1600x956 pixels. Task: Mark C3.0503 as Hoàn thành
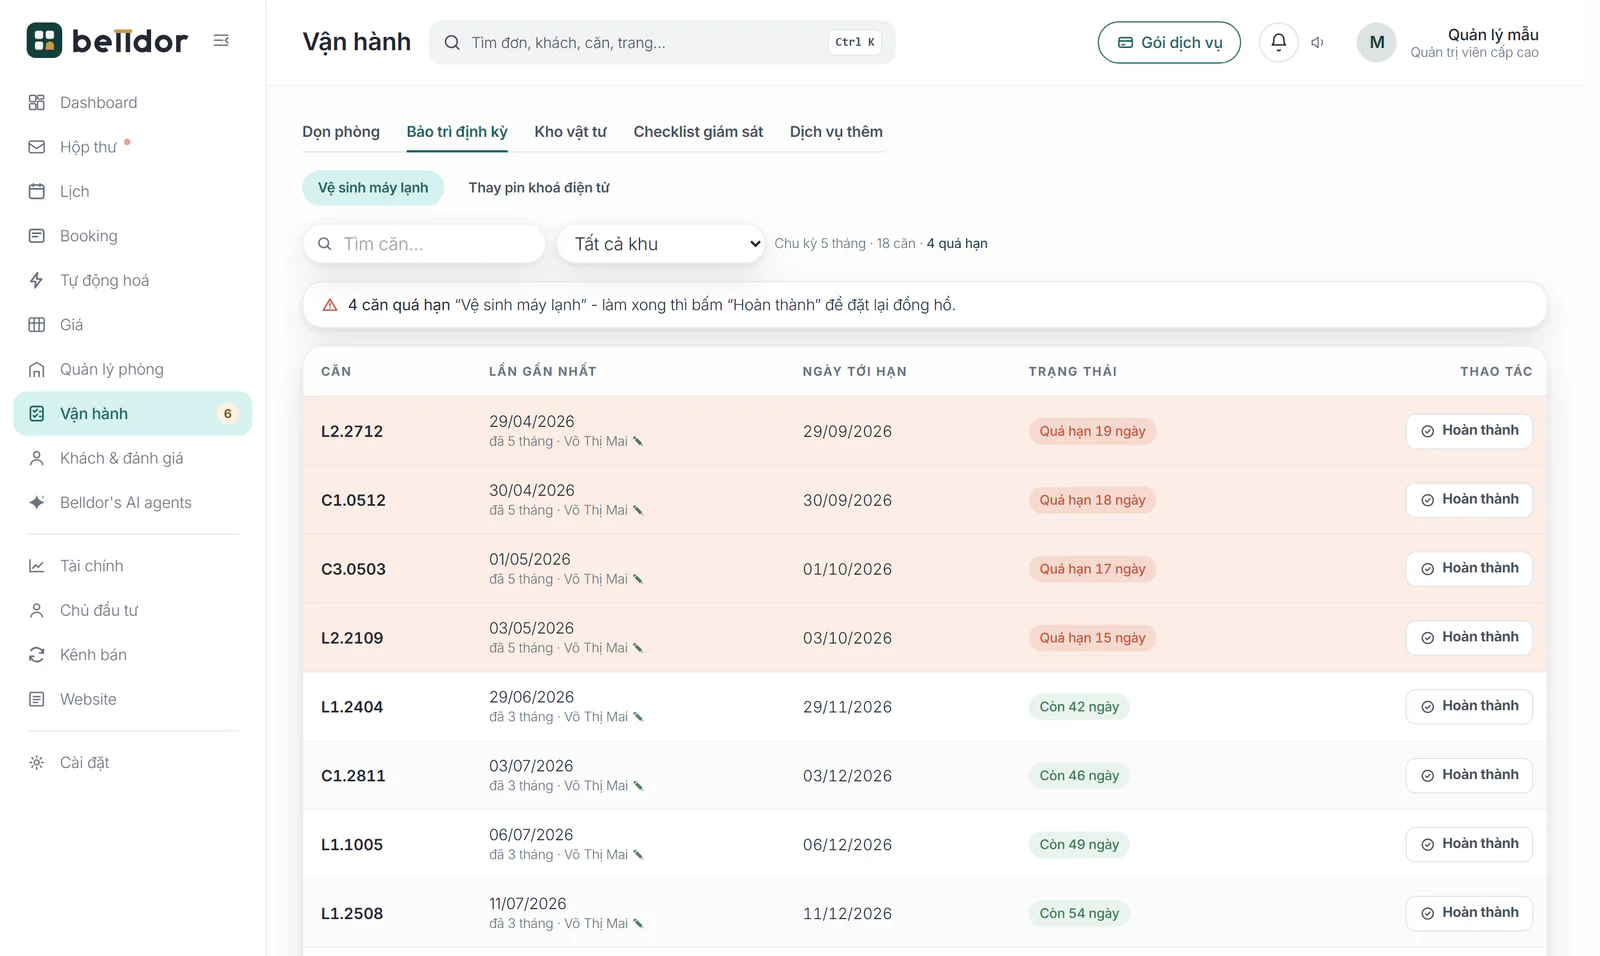pyautogui.click(x=1469, y=569)
